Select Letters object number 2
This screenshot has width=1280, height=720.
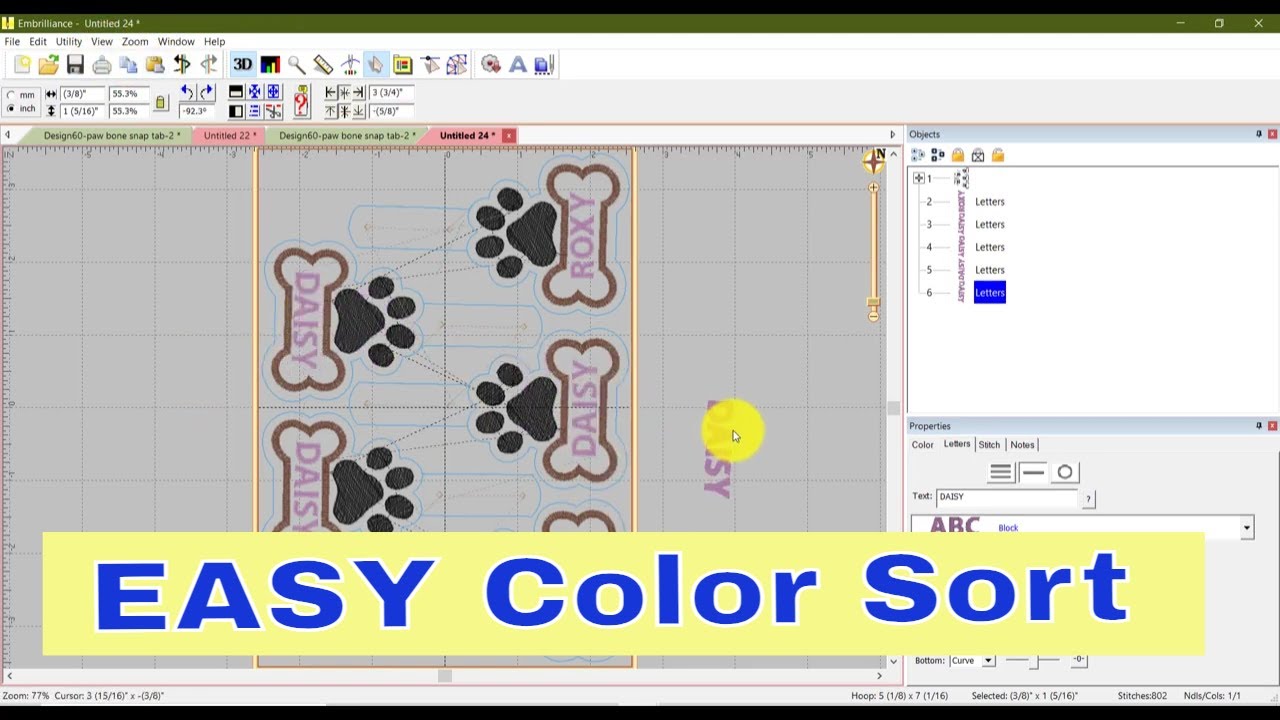pyautogui.click(x=989, y=202)
